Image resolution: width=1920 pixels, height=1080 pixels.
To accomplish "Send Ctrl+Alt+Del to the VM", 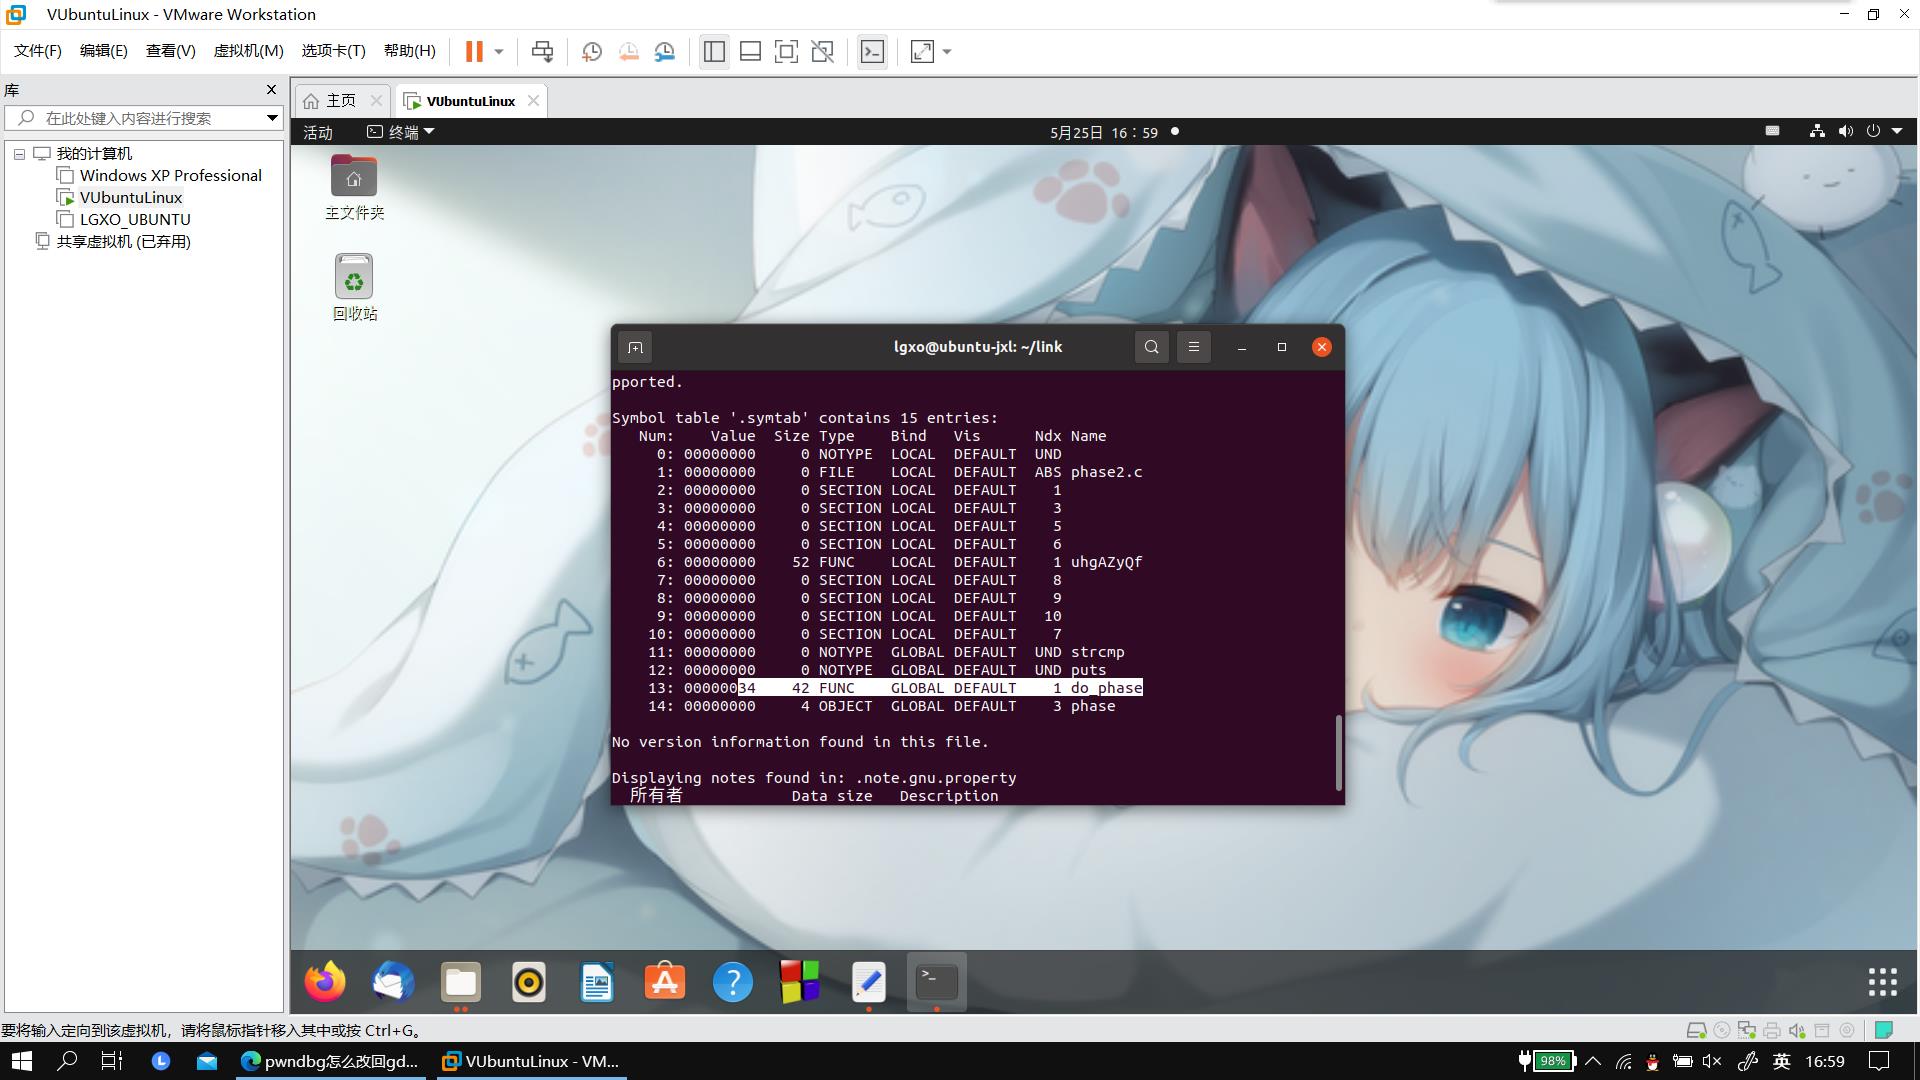I will [542, 51].
